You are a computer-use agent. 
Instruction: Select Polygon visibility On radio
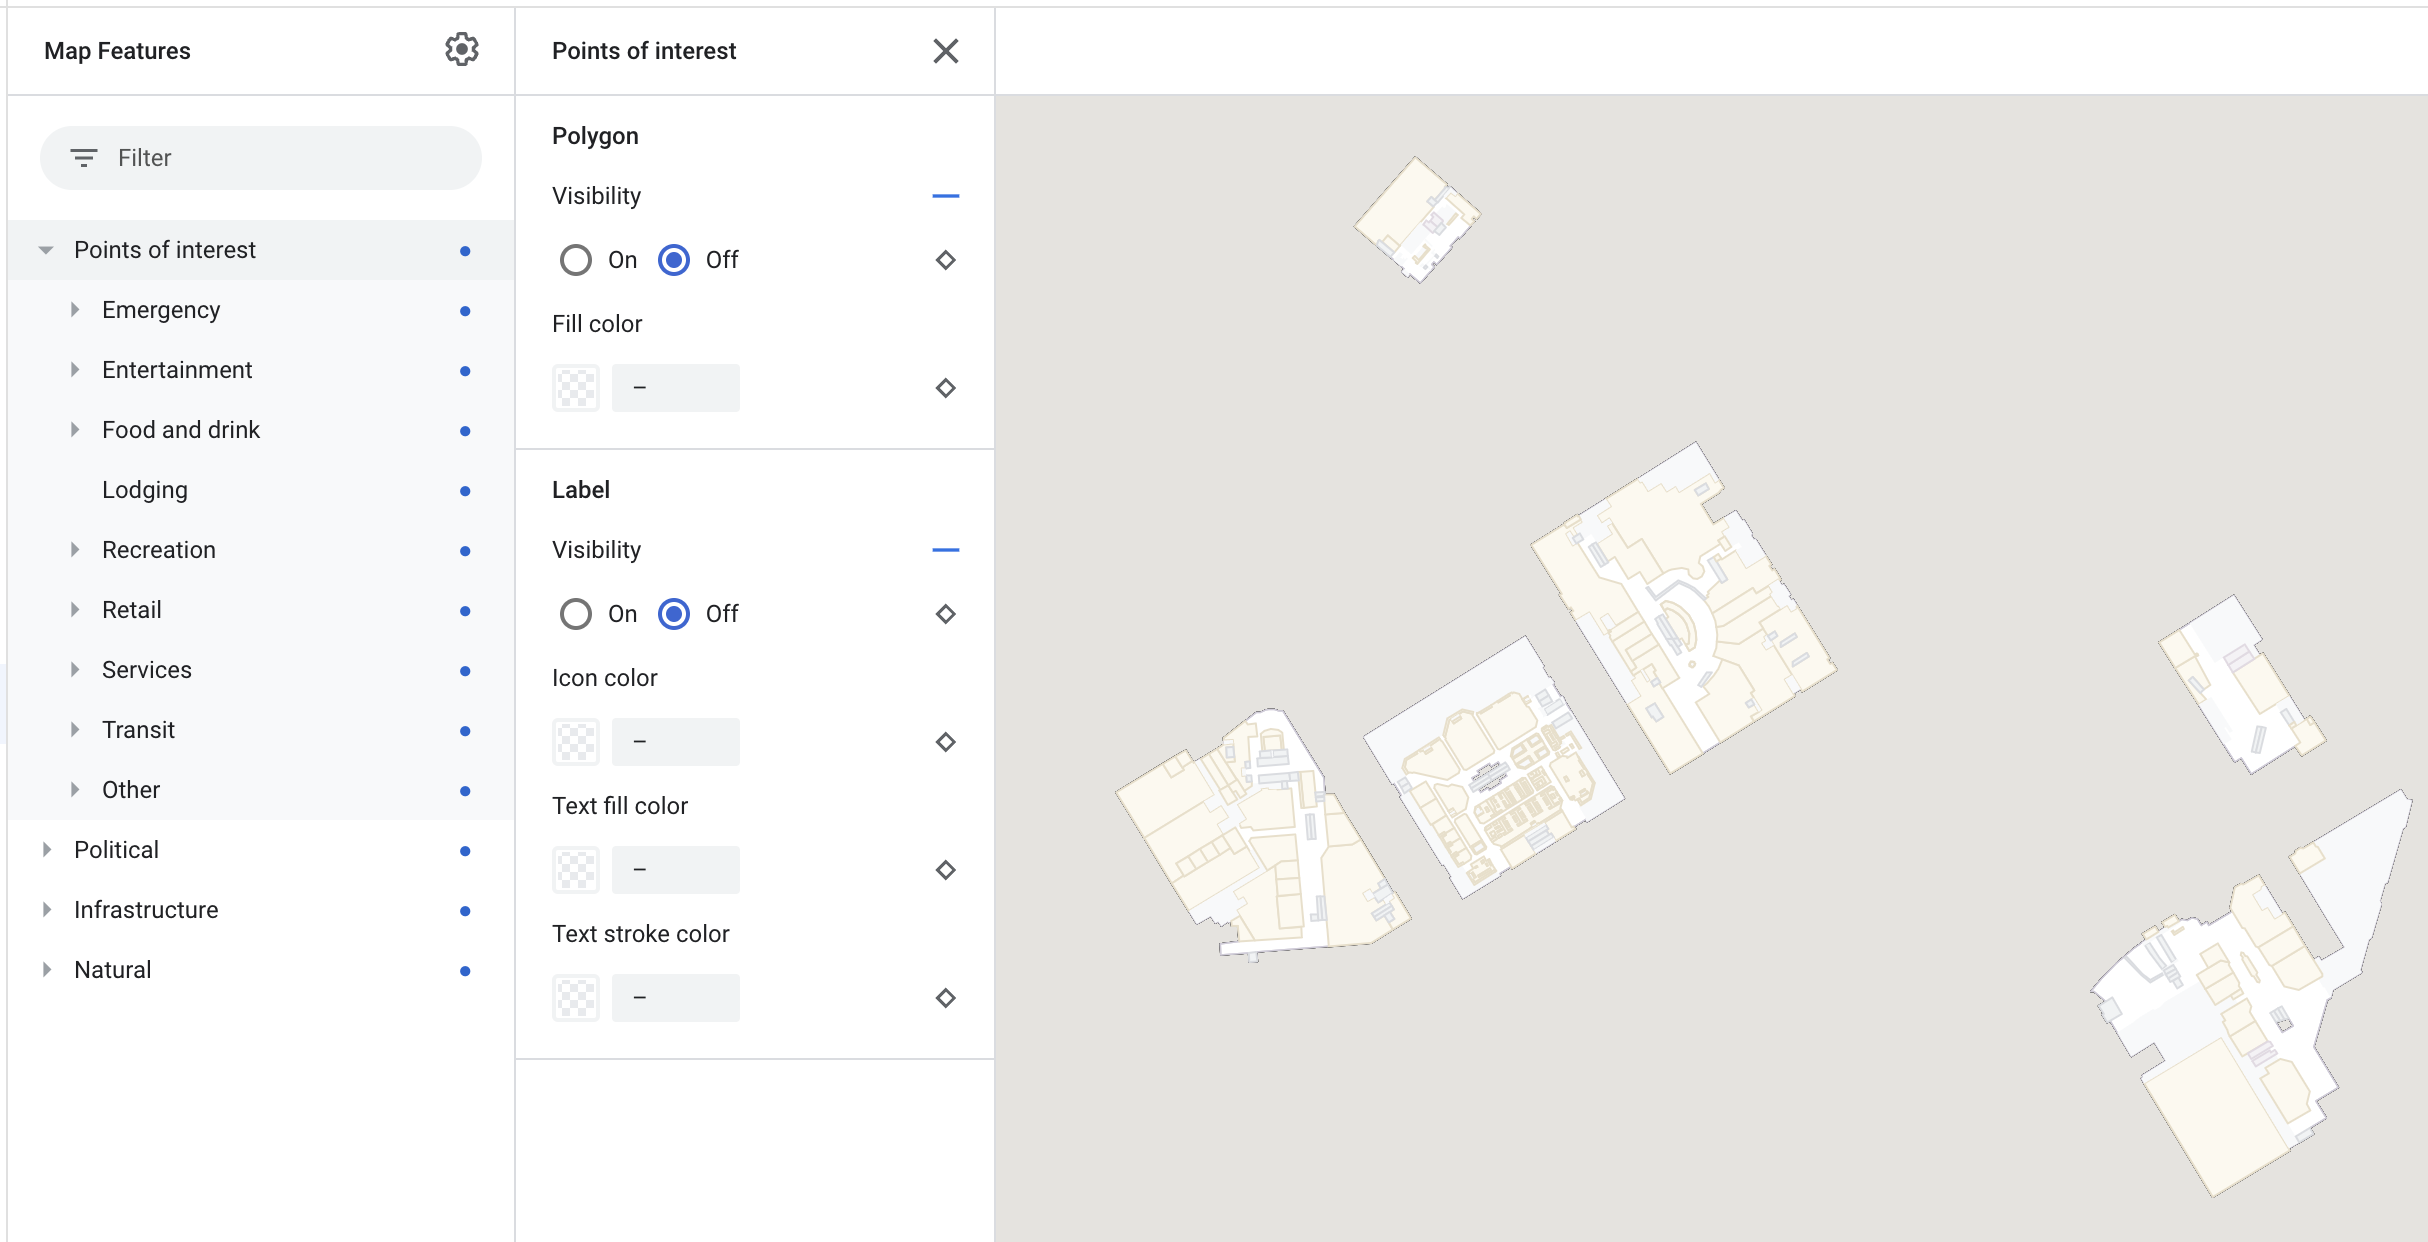[x=576, y=260]
